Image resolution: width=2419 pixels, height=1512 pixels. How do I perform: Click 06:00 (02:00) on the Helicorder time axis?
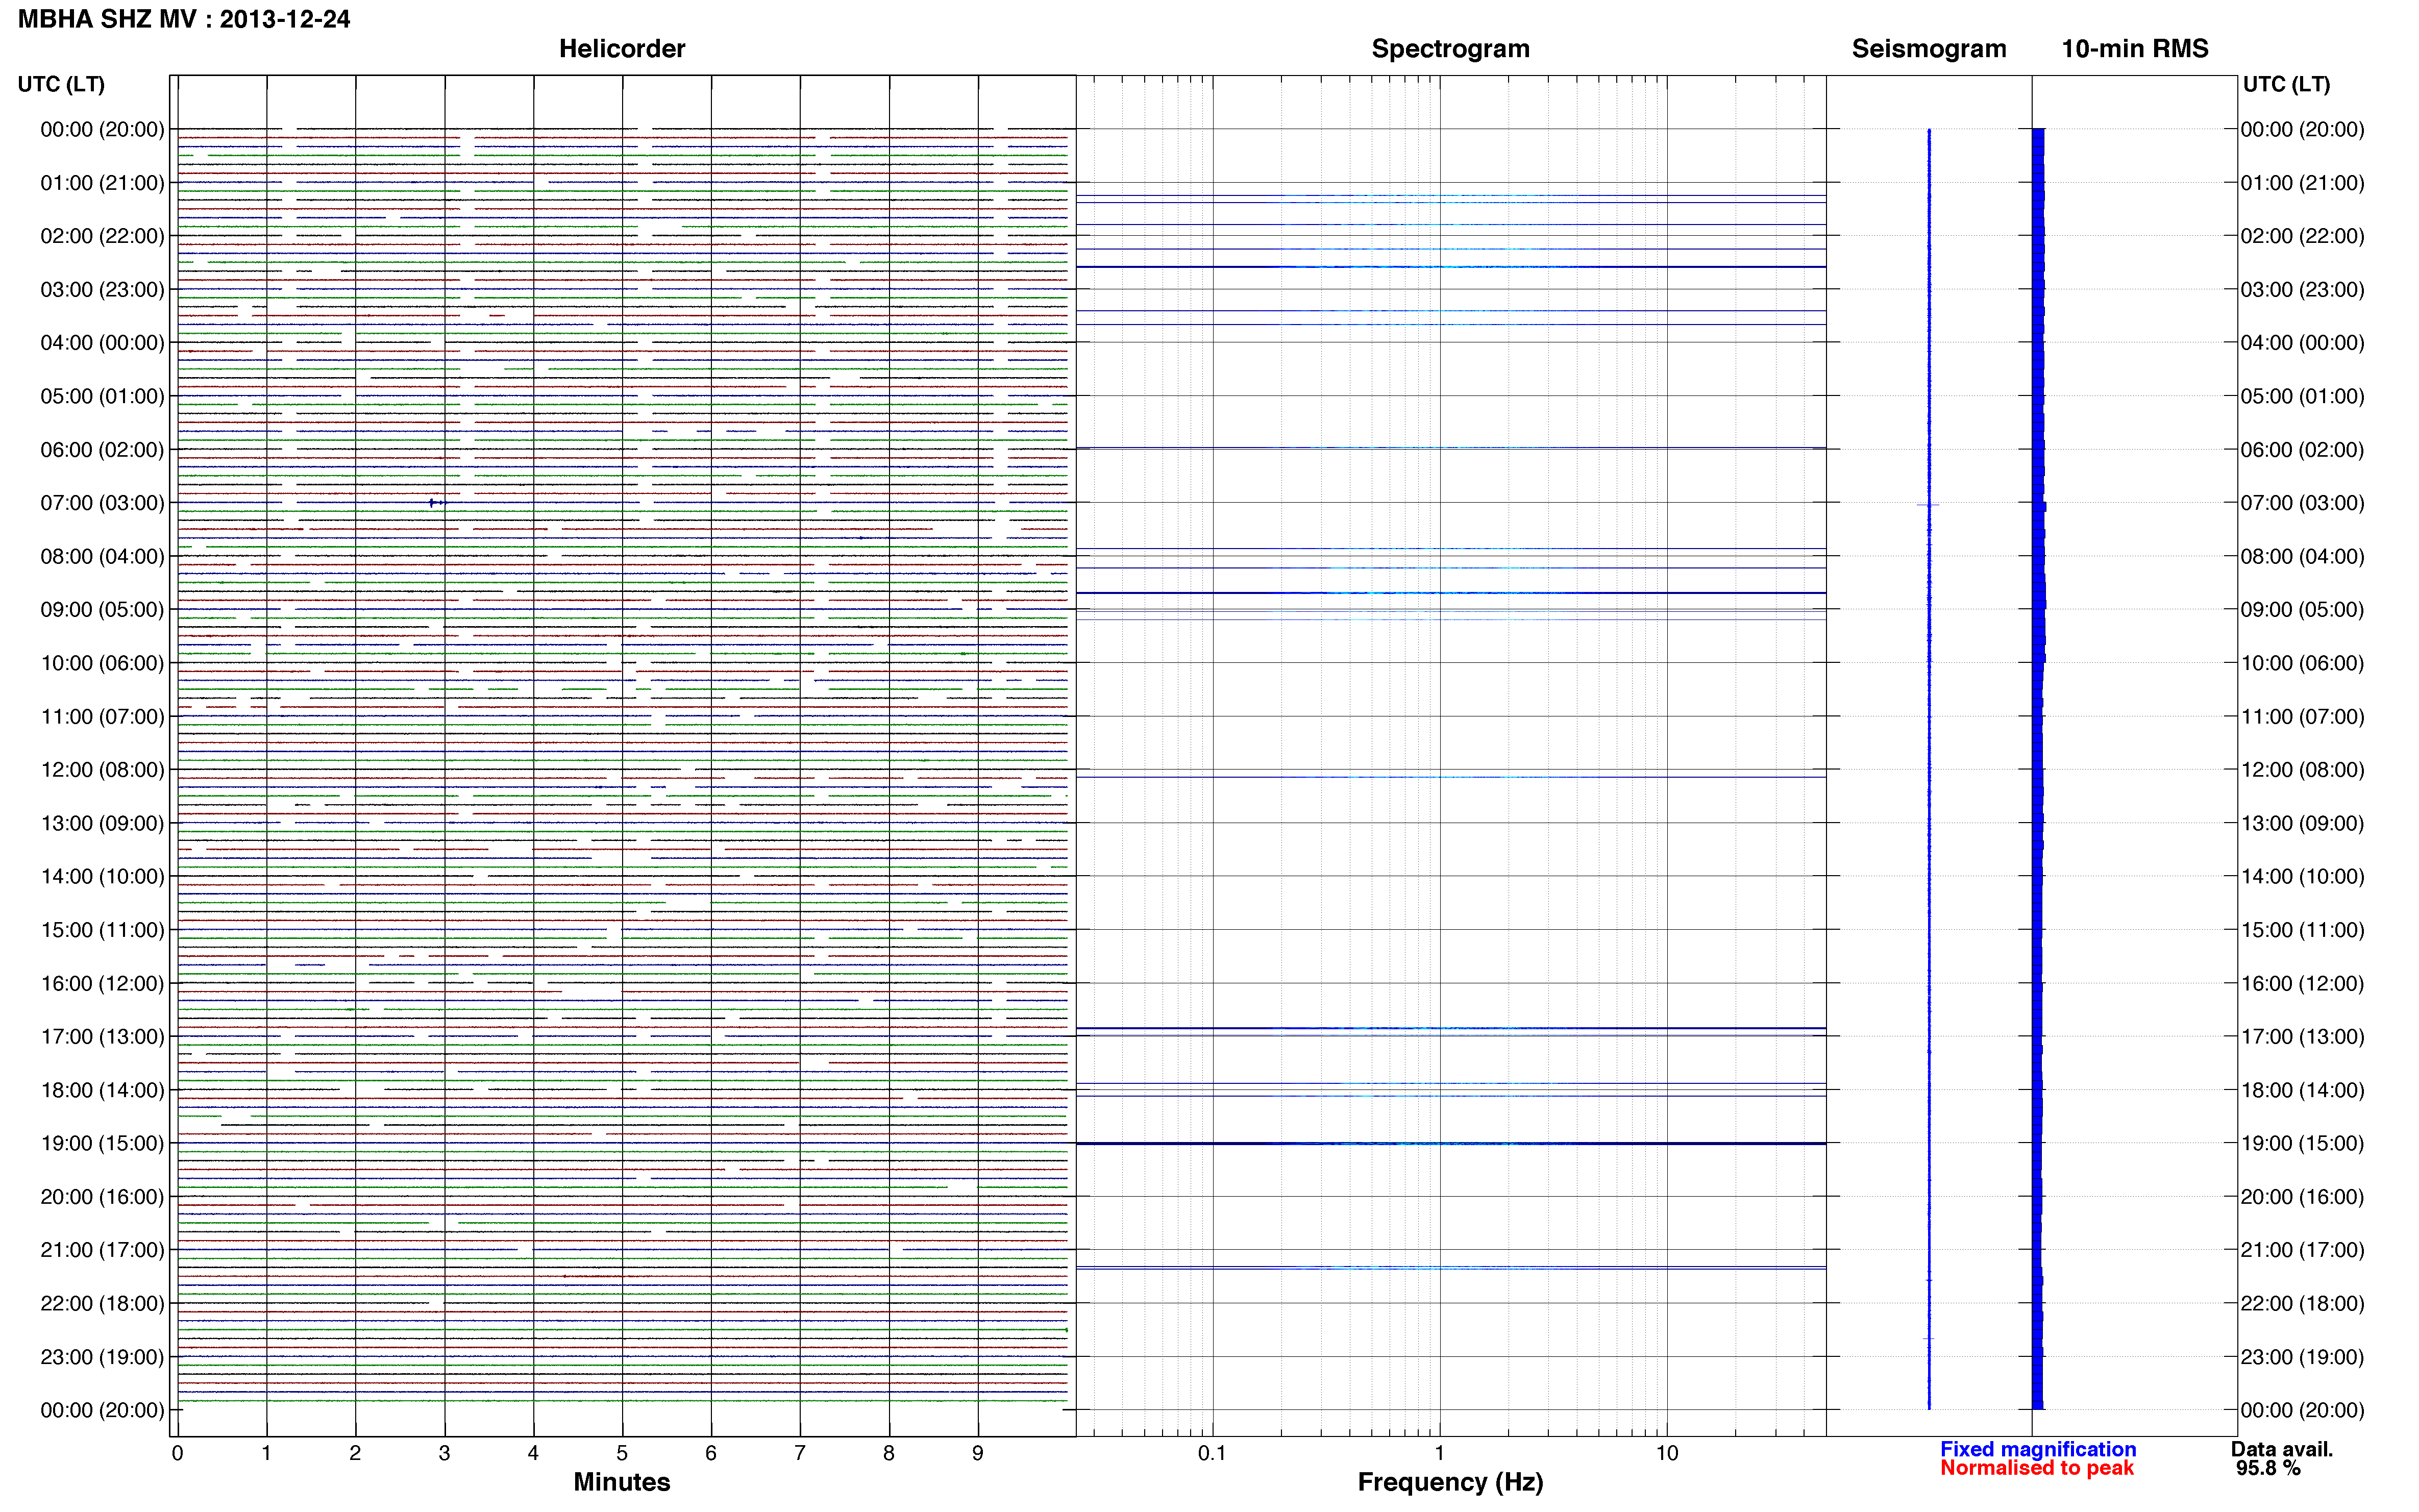[x=102, y=450]
